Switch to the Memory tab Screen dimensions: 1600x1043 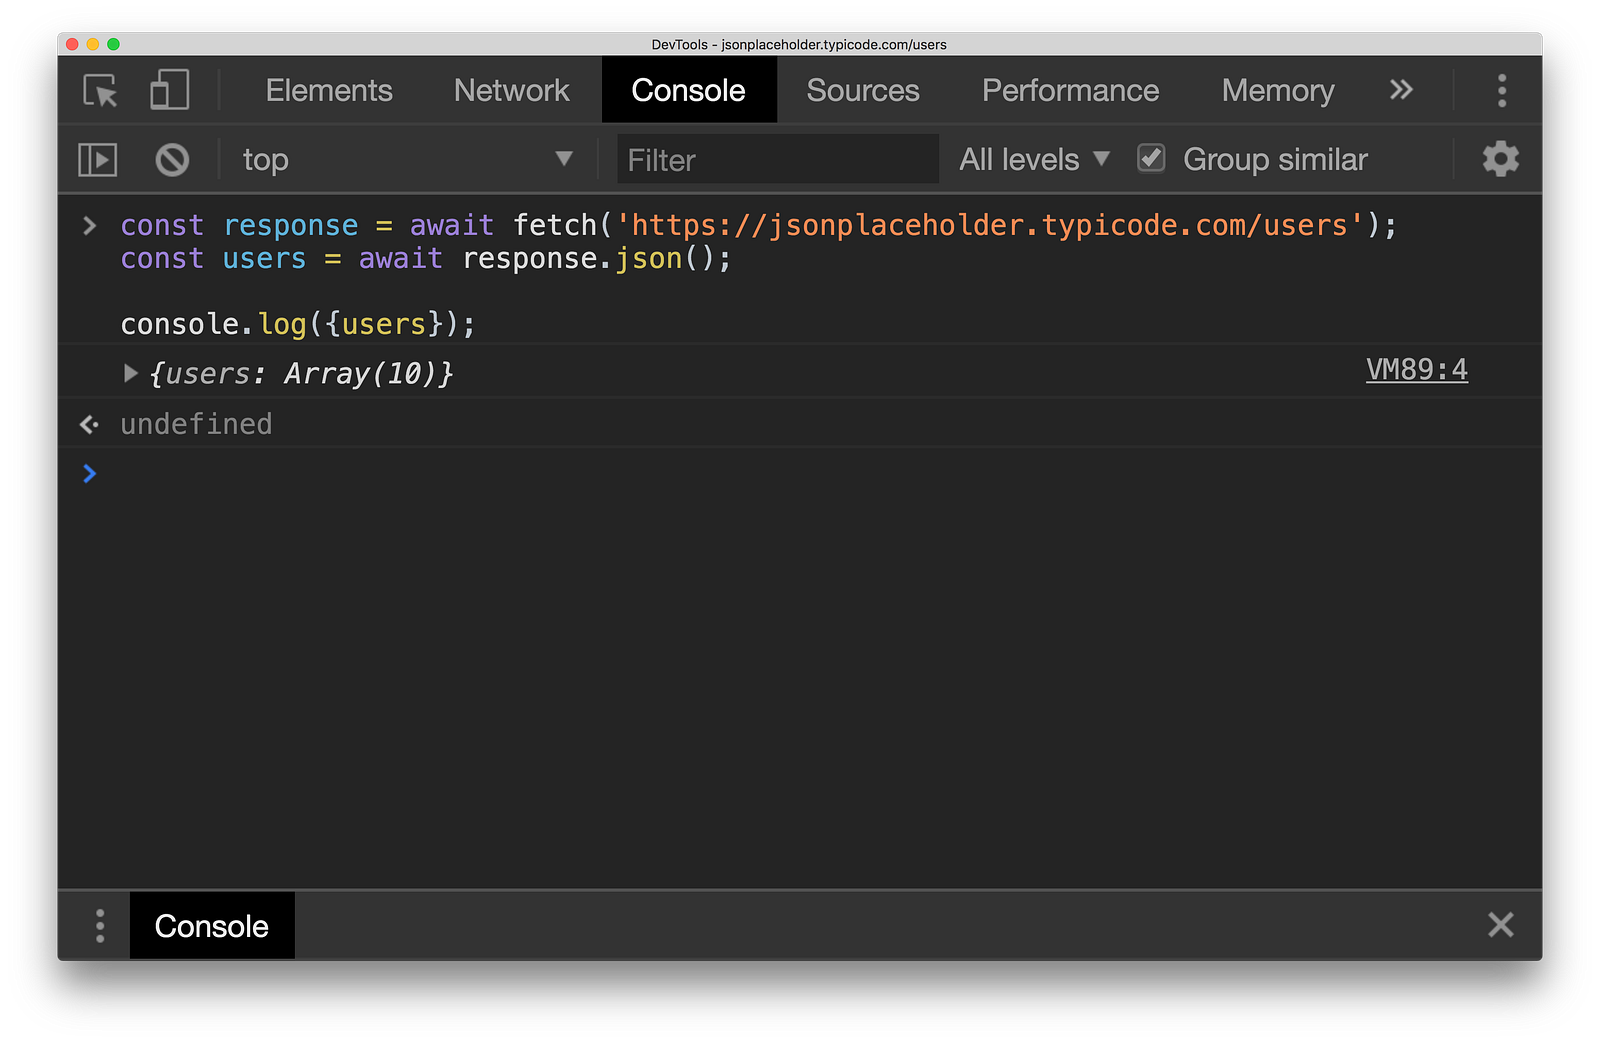pos(1278,90)
